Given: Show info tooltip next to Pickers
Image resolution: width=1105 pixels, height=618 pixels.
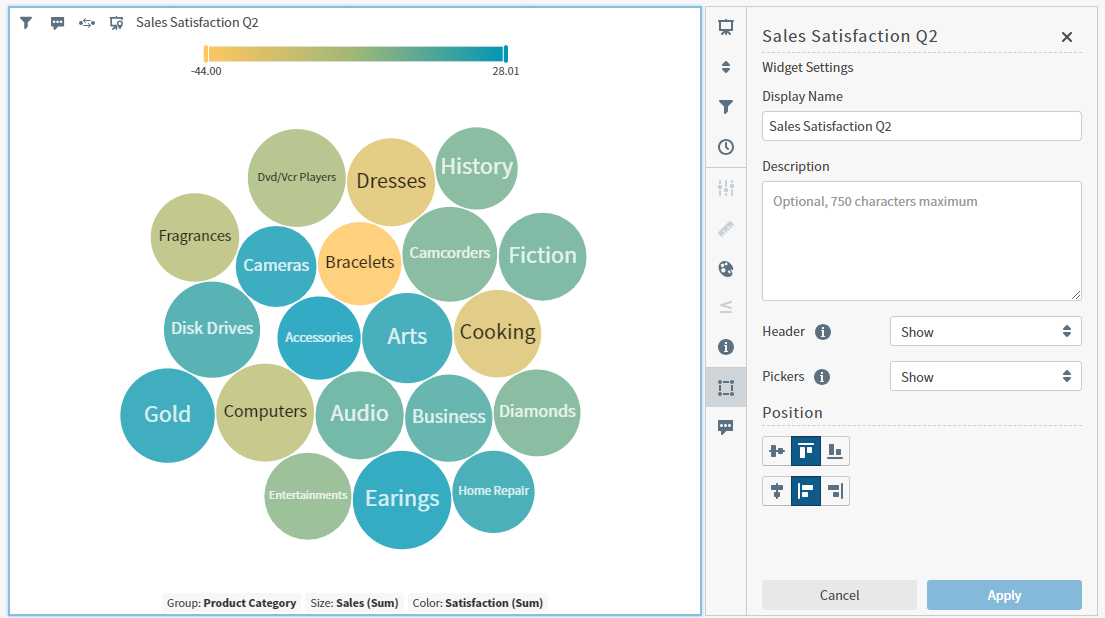Looking at the screenshot, I should 822,377.
